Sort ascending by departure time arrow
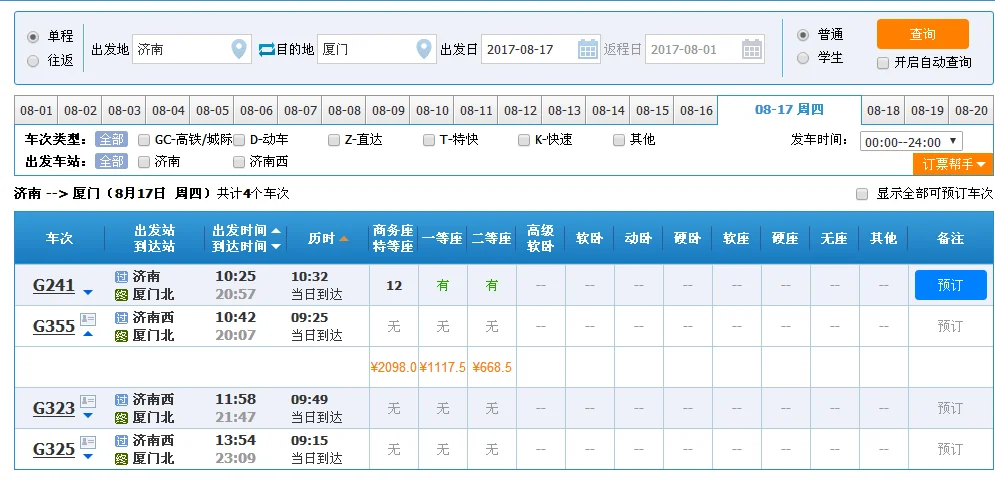Viewport: 995px width, 480px height. tap(275, 230)
